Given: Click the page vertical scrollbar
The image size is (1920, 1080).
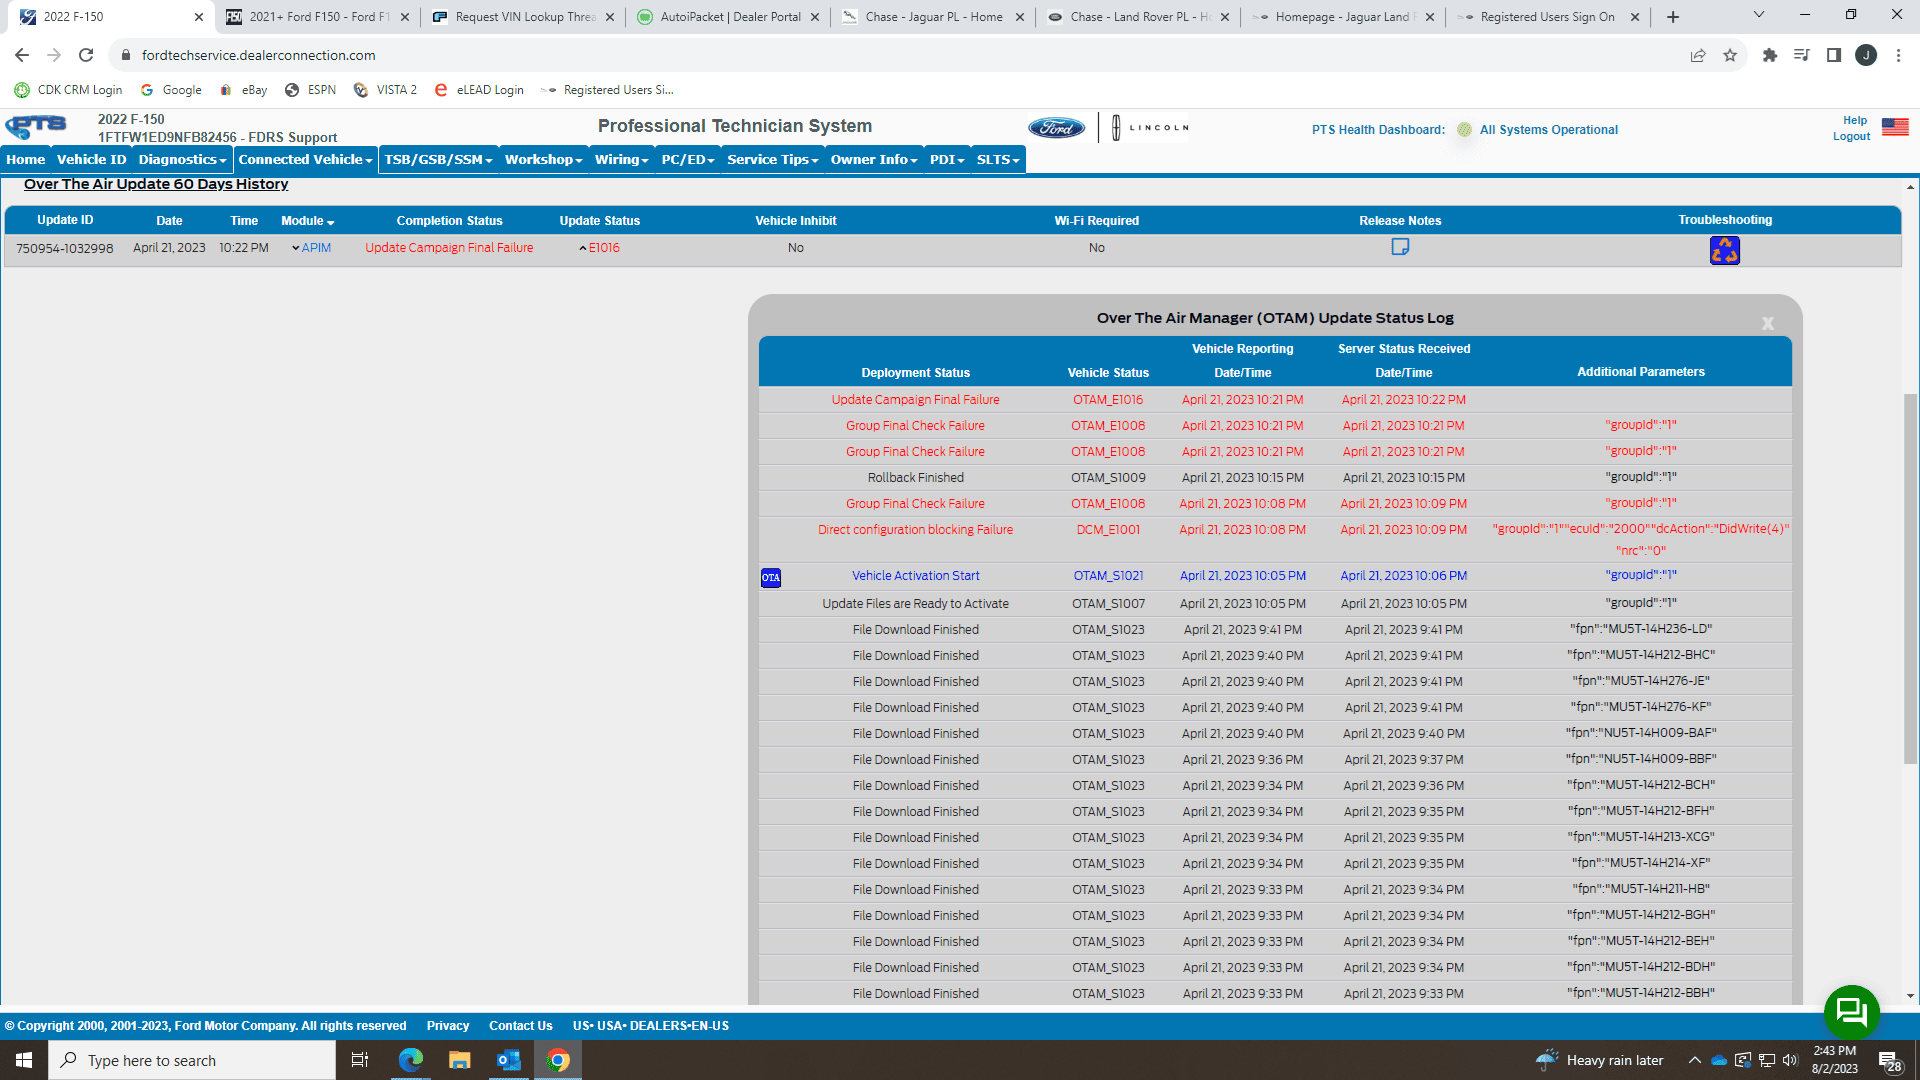Looking at the screenshot, I should (x=1910, y=580).
